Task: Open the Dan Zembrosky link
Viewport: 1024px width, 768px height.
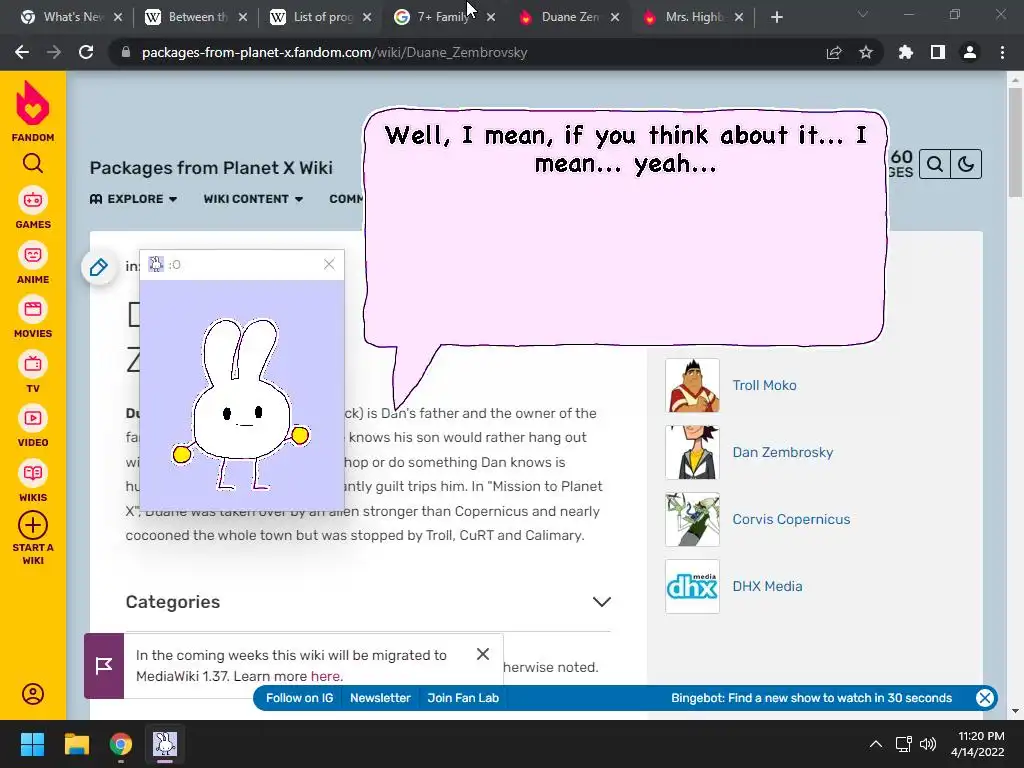Action: [x=782, y=452]
